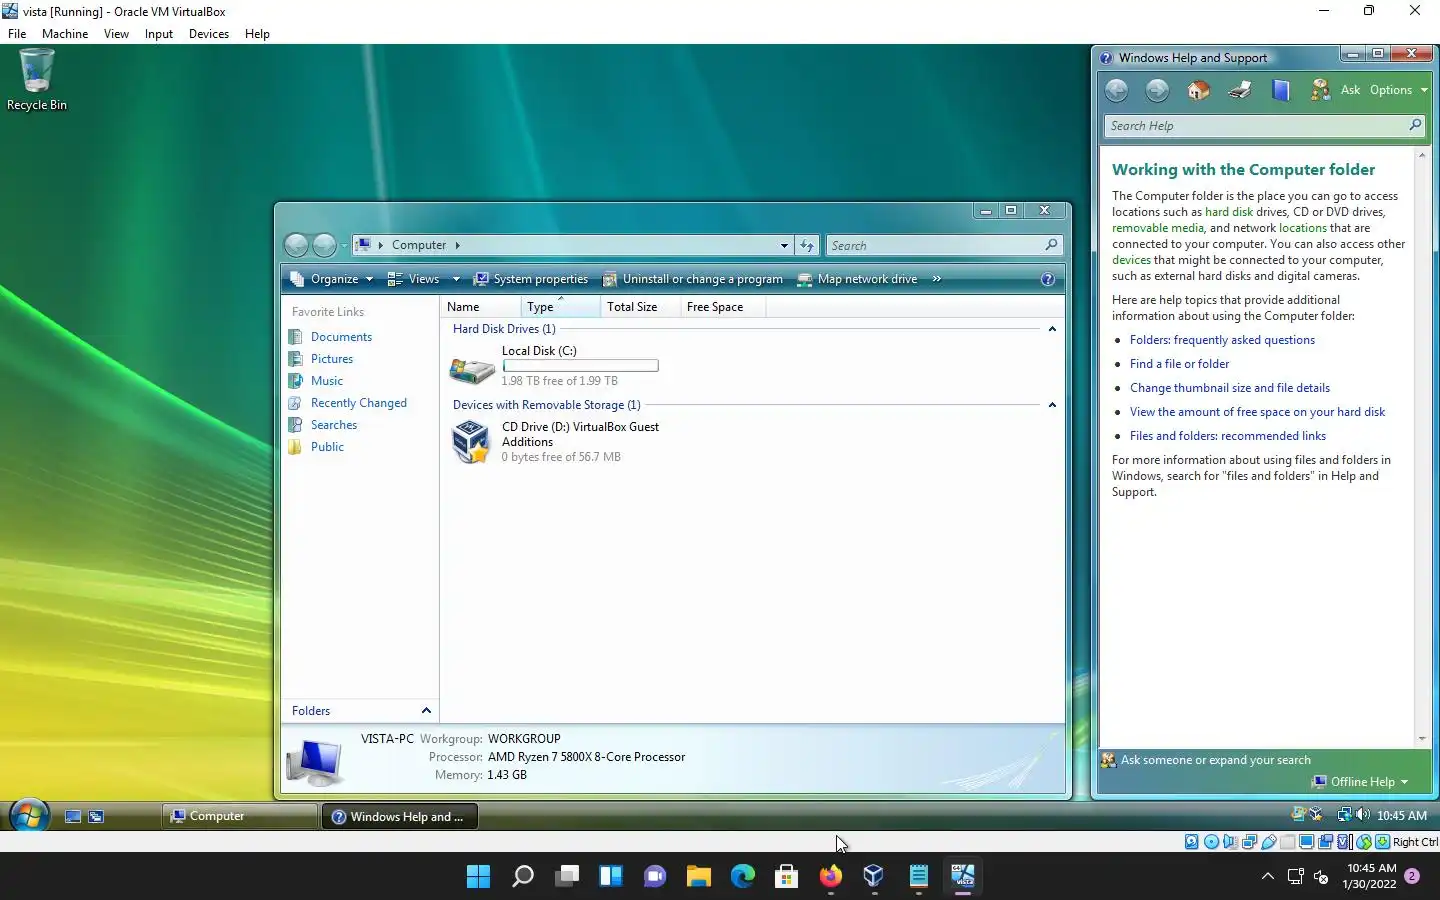Viewport: 1440px width, 900px height.
Task: Open the Vista Start orb
Action: coord(29,816)
